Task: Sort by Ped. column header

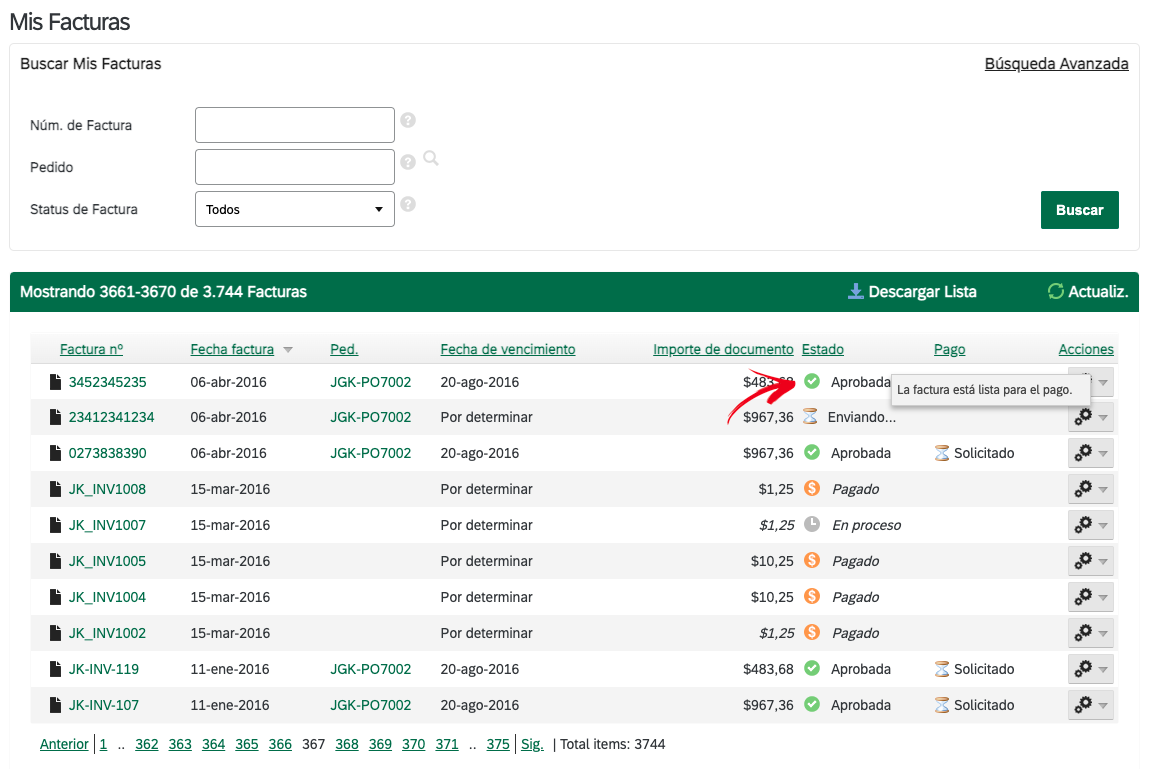Action: pos(344,349)
